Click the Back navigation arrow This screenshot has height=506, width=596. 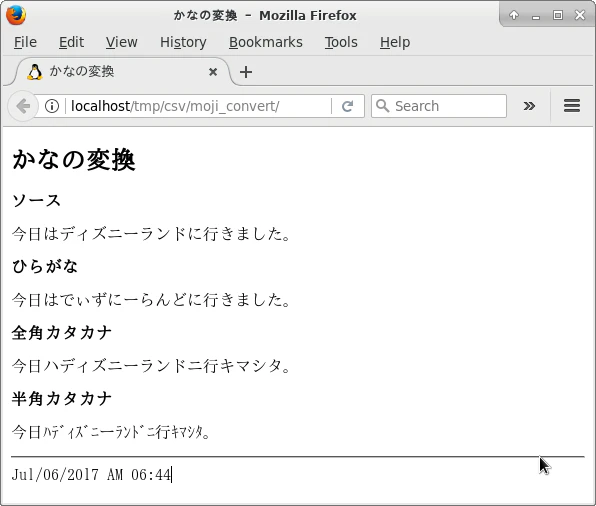click(23, 106)
